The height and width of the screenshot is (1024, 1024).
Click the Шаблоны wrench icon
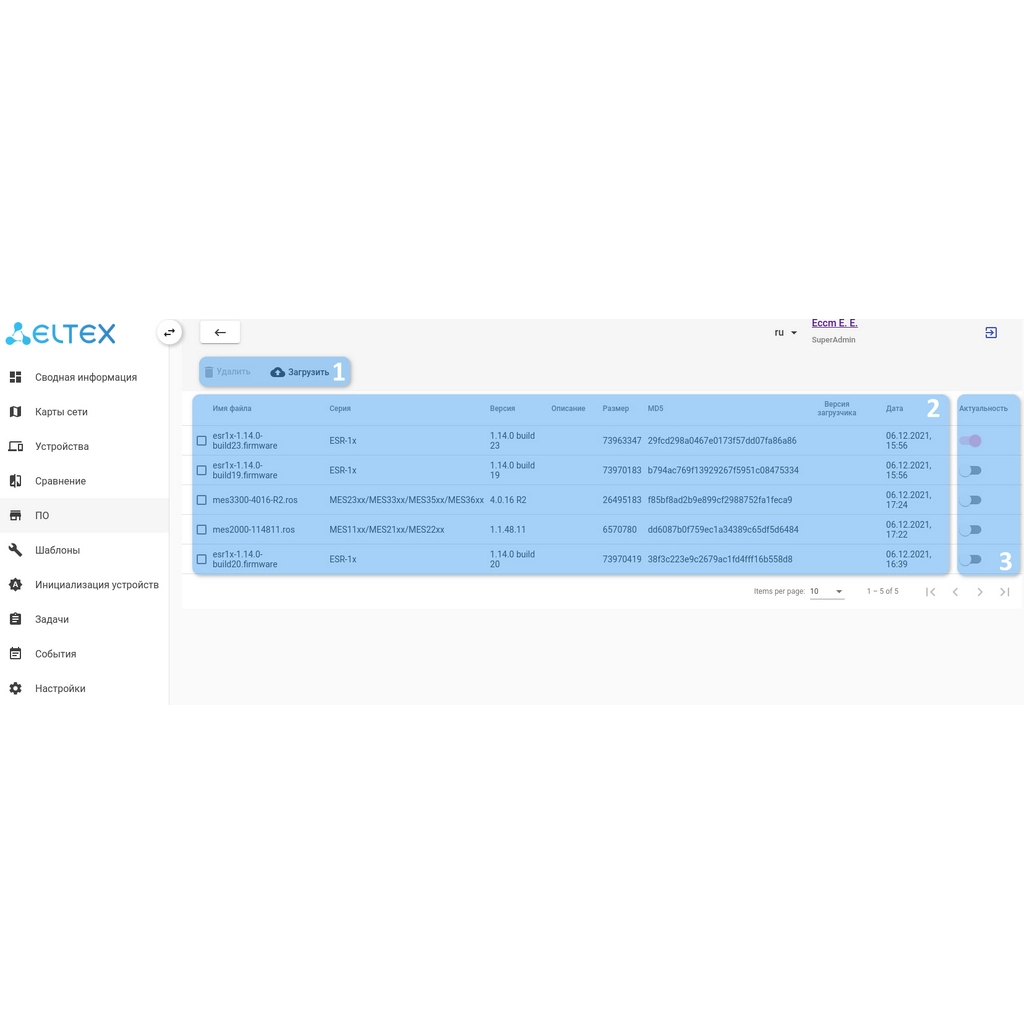[x=16, y=550]
